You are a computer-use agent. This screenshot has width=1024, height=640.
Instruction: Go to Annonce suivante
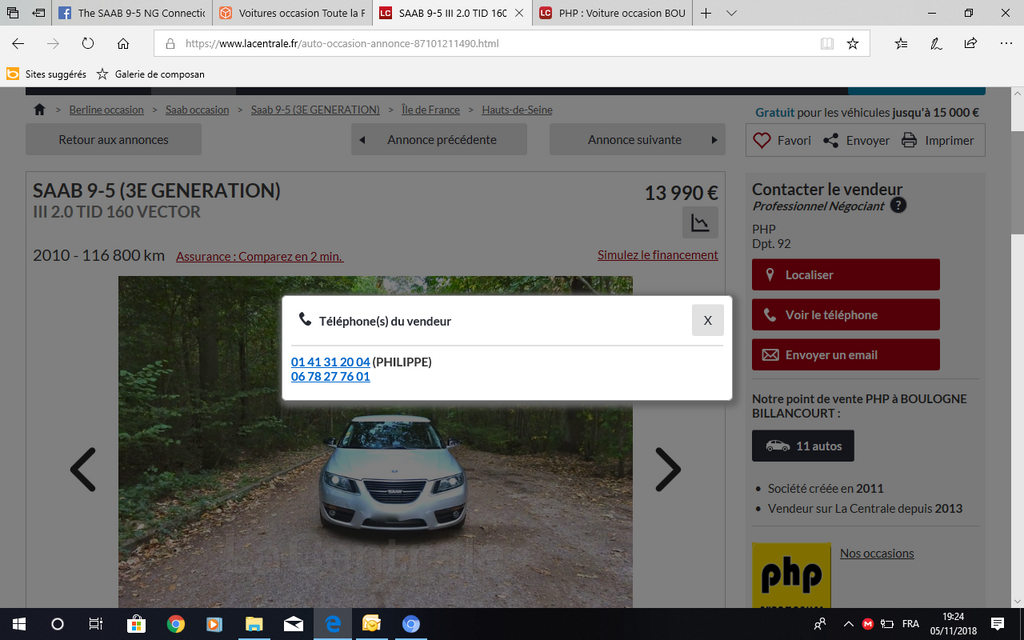tap(637, 140)
